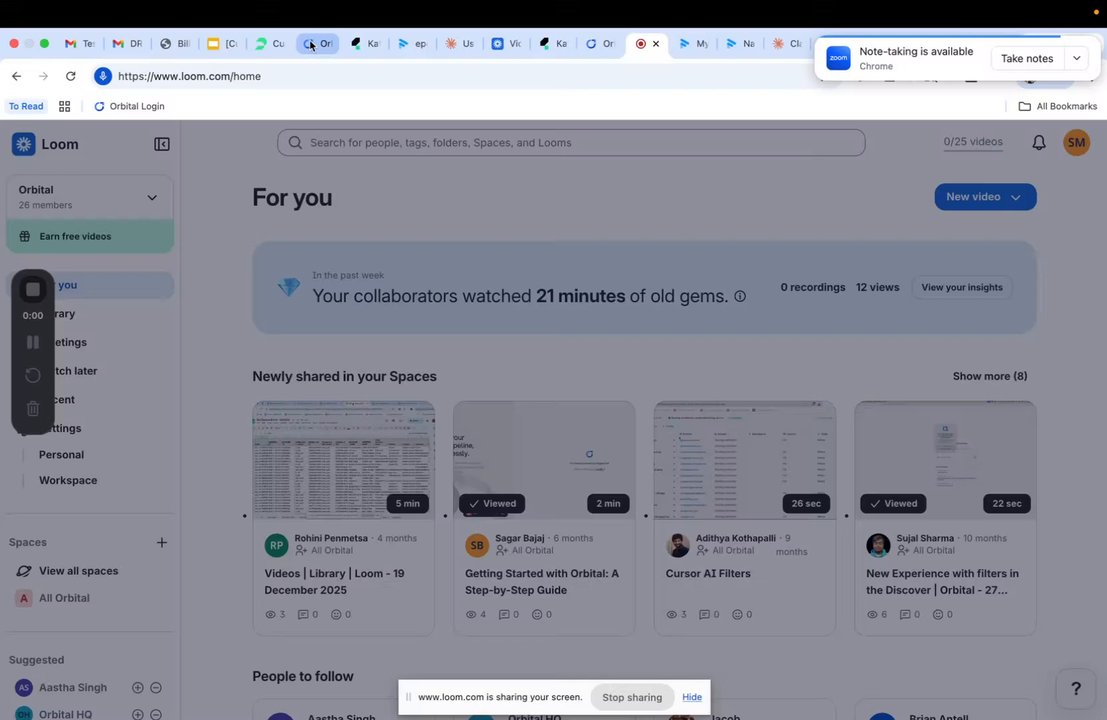Click Adithya Kothapalli author name
Screen dimensions: 1107x720
pyautogui.click(x=736, y=538)
